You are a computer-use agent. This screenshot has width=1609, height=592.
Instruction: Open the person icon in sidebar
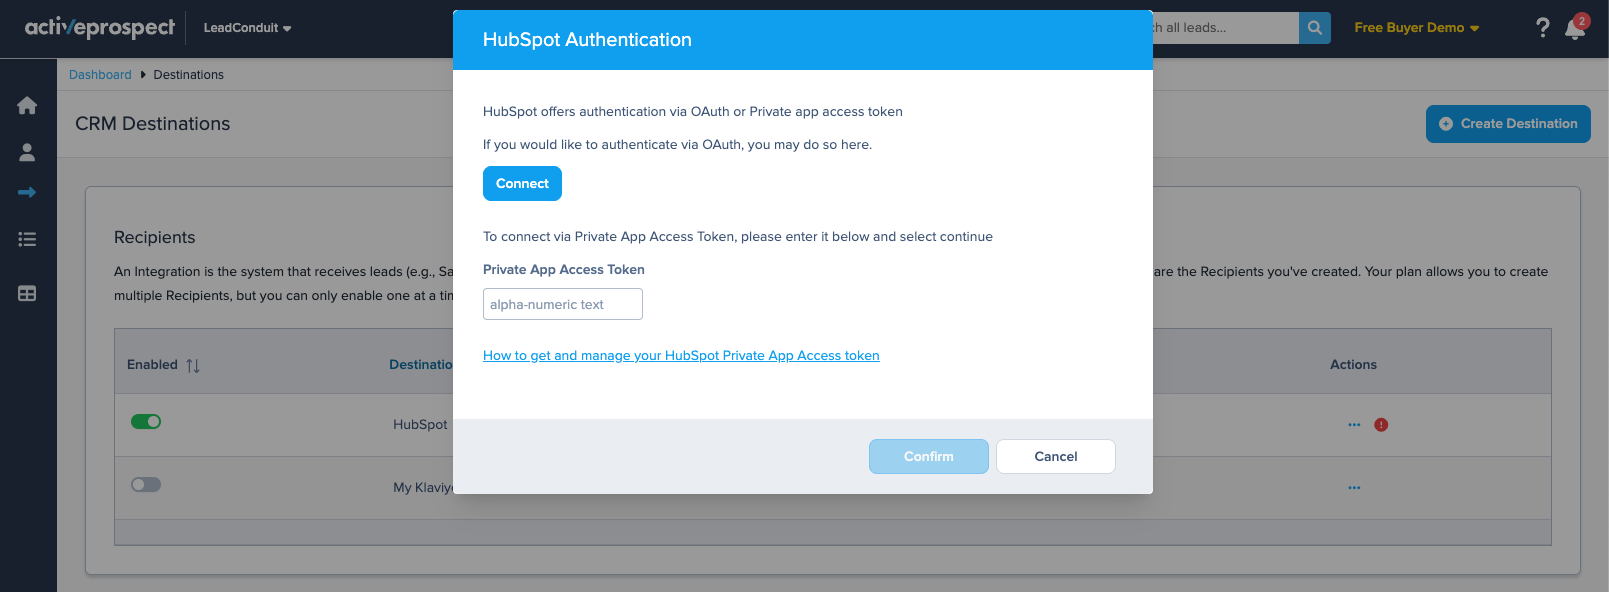(x=27, y=152)
